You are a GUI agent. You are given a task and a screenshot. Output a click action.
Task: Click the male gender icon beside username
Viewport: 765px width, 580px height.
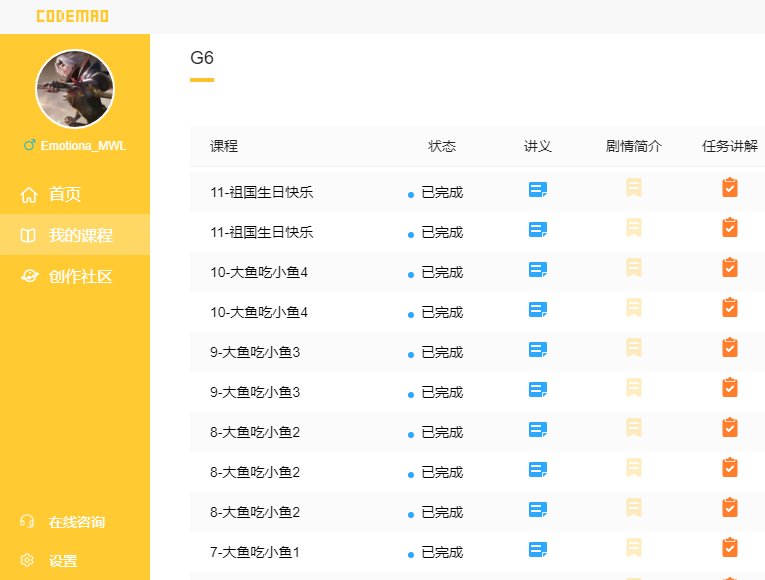click(30, 145)
